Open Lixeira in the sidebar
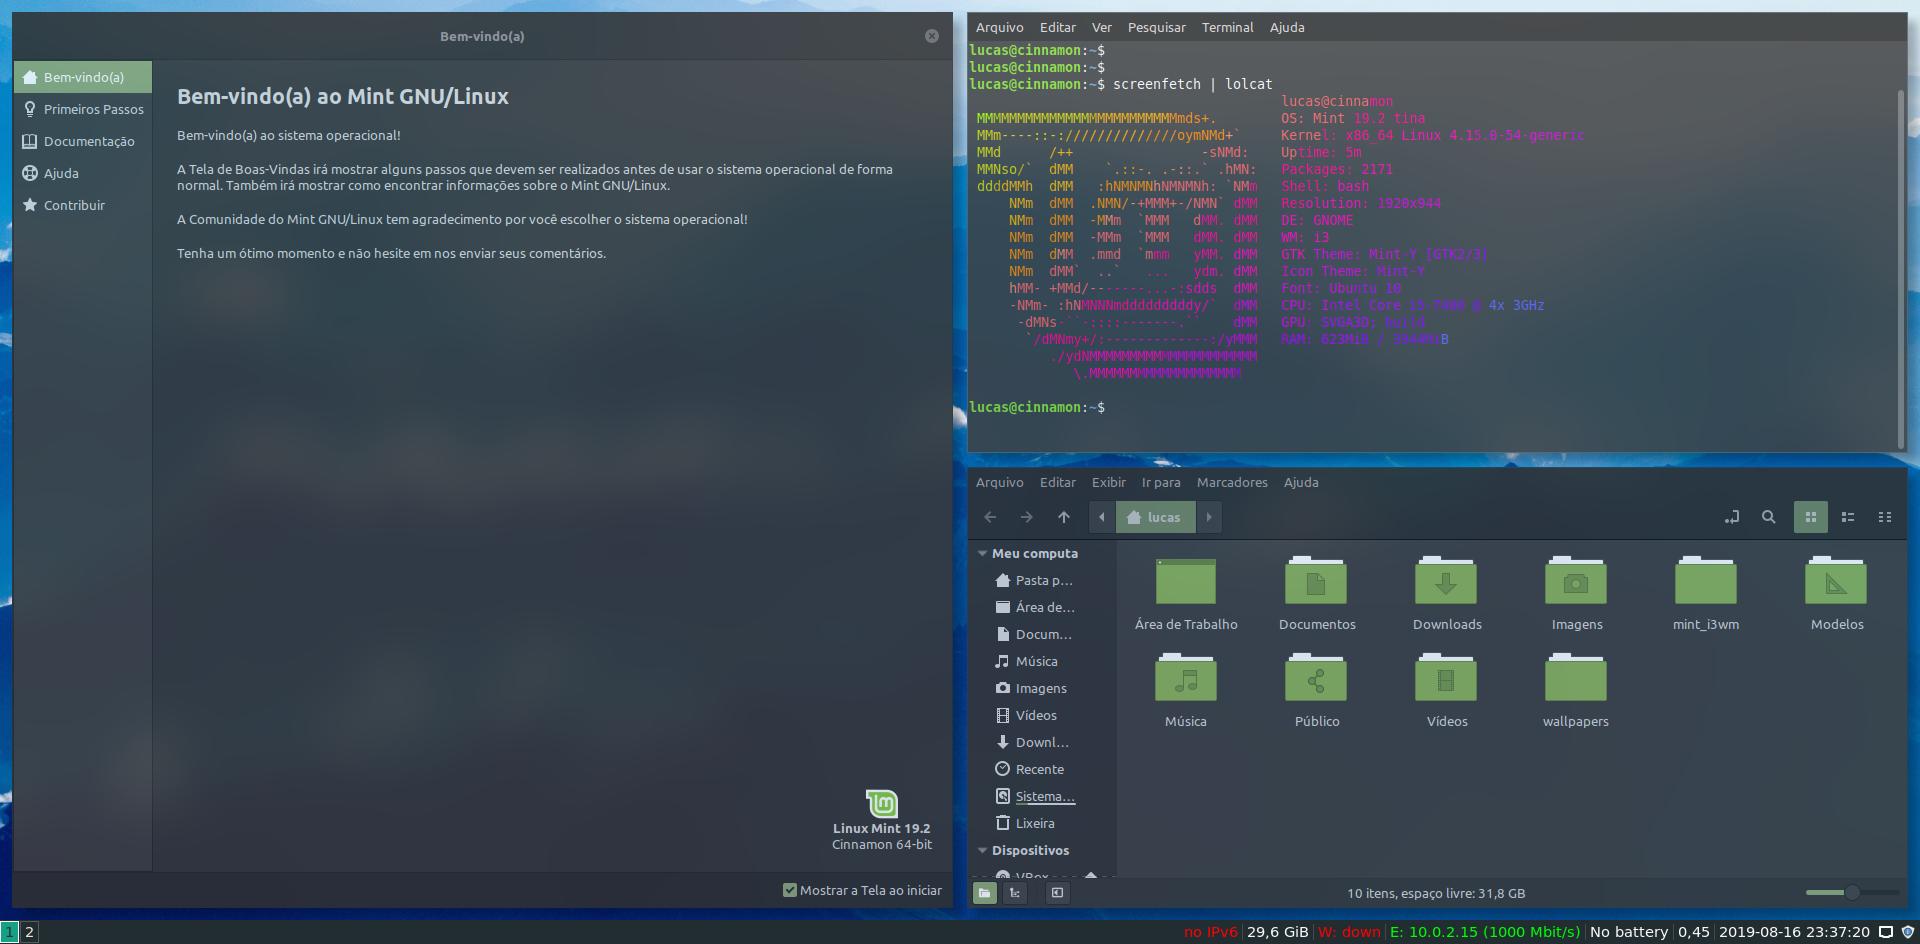The height and width of the screenshot is (944, 1920). pyautogui.click(x=1041, y=823)
